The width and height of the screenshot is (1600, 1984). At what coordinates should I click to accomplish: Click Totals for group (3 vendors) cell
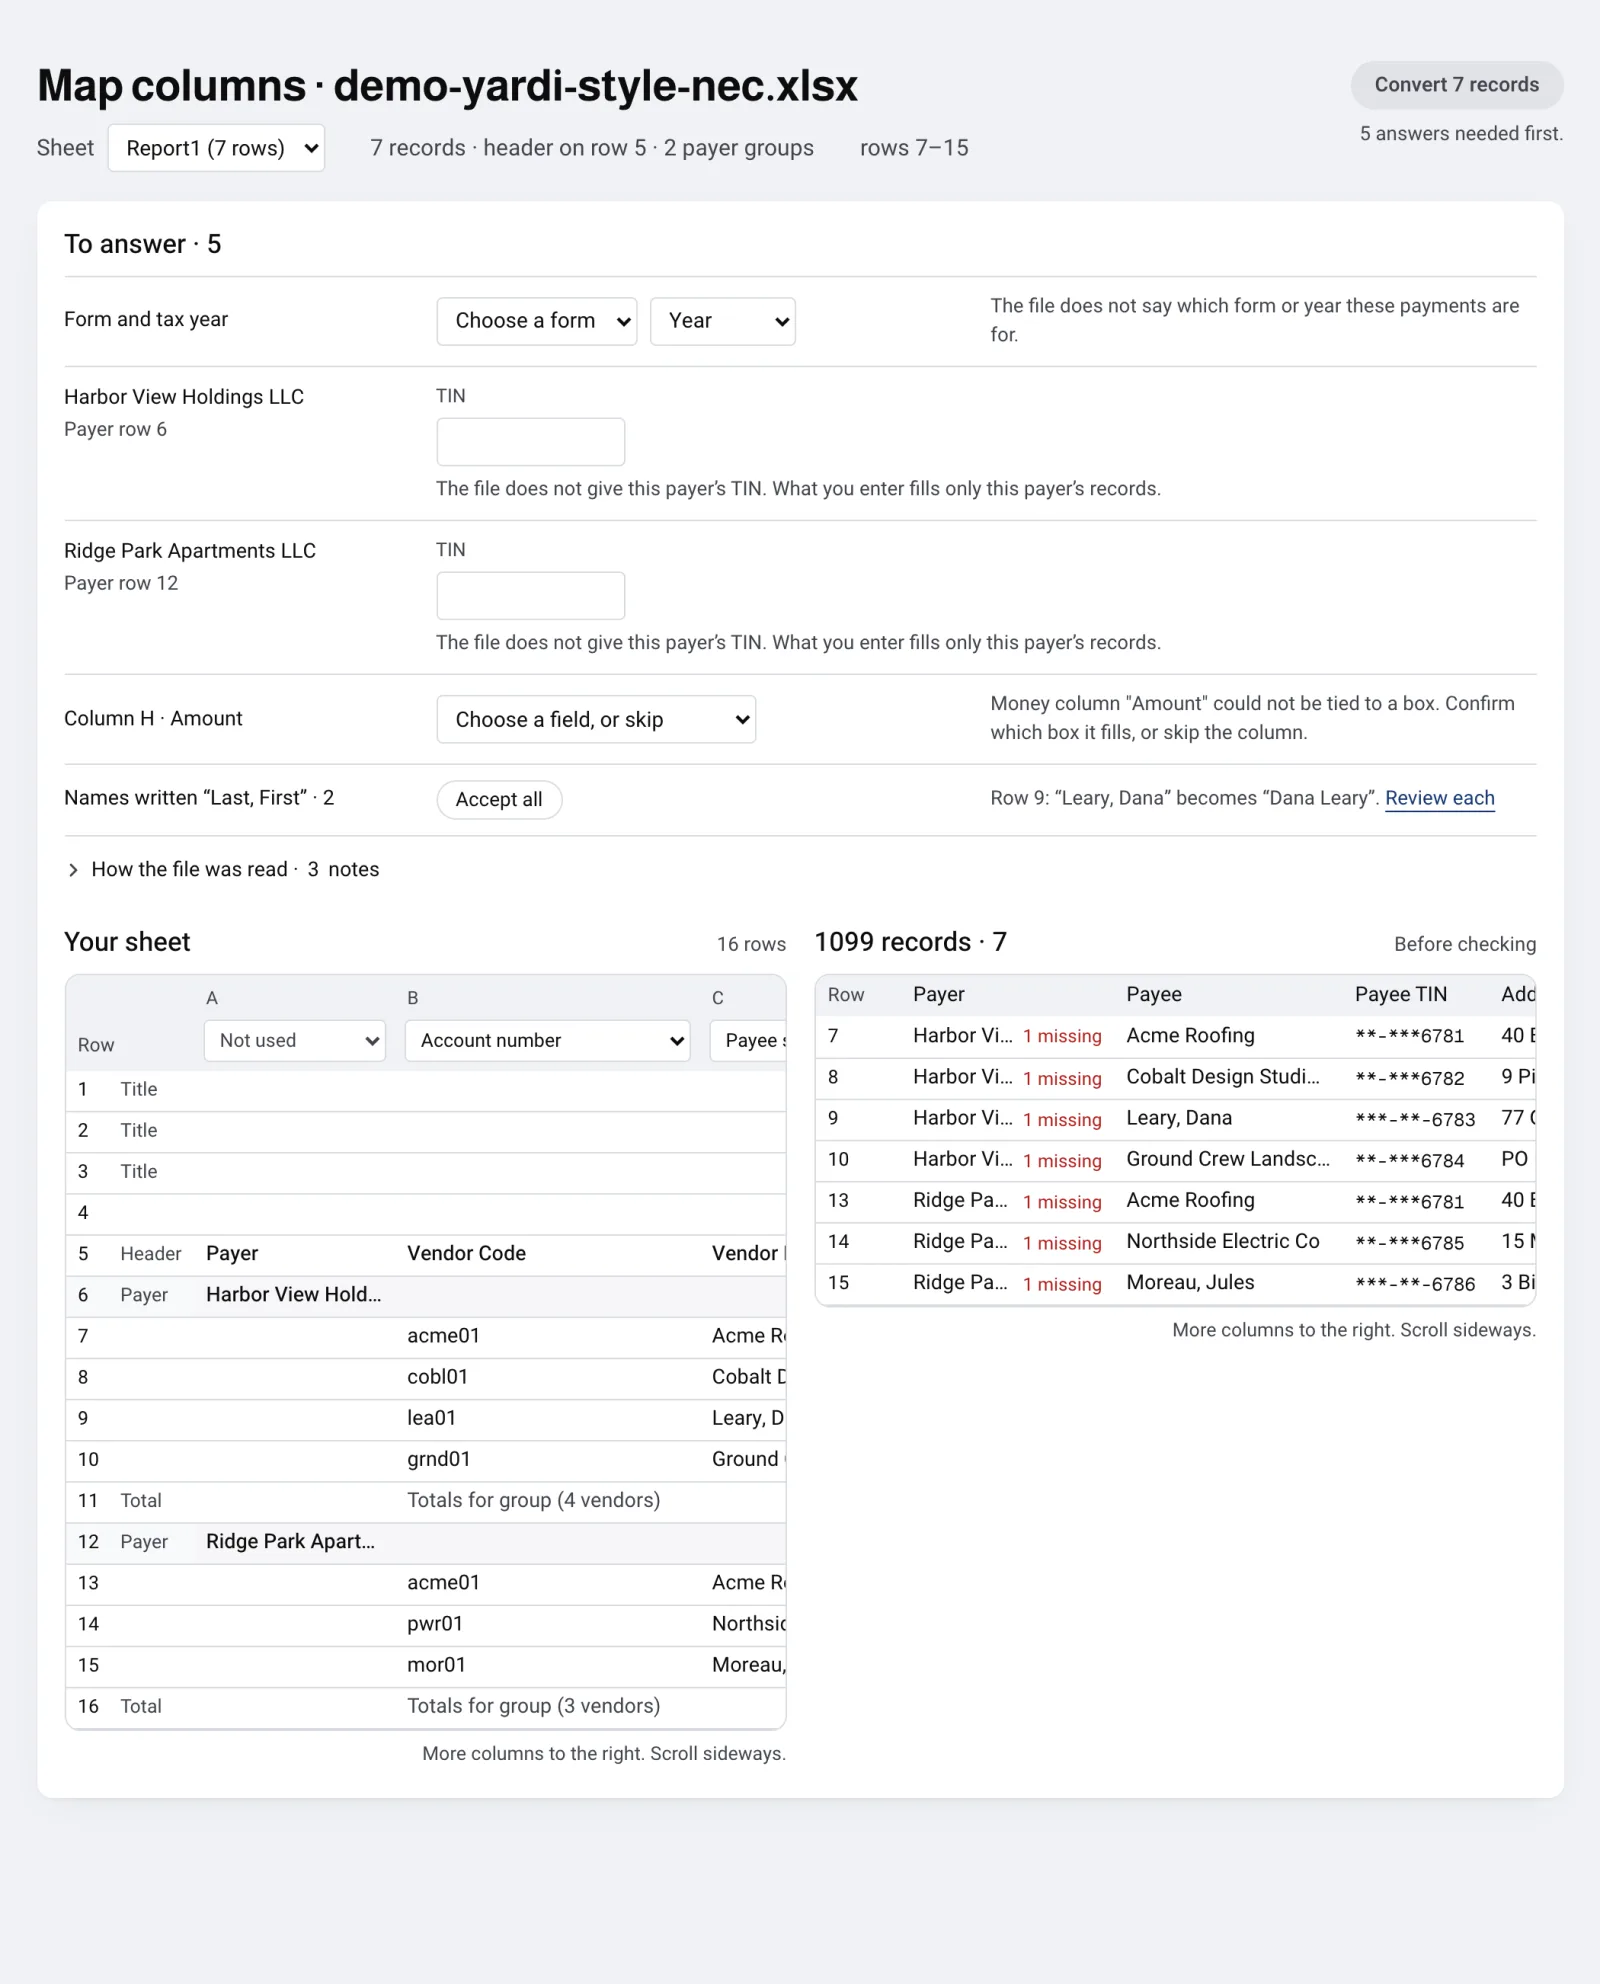(533, 1706)
